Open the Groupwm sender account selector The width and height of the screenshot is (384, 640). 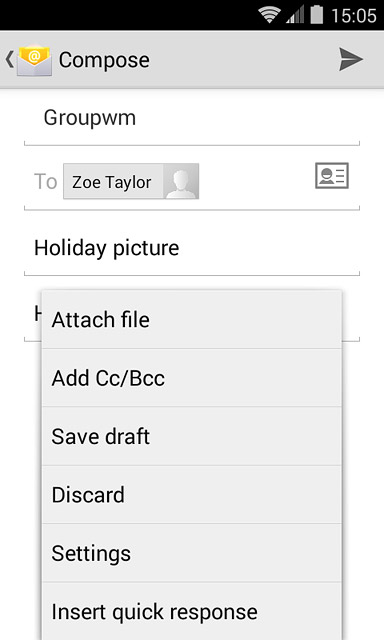(x=192, y=118)
